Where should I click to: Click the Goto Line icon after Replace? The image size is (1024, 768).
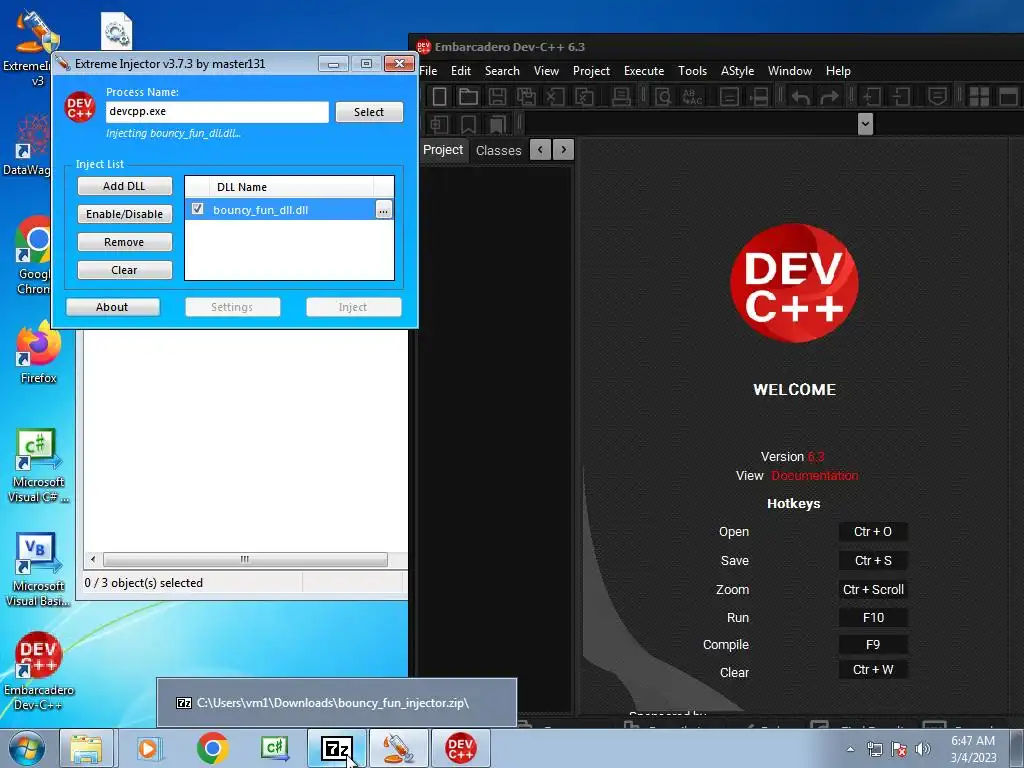point(729,97)
